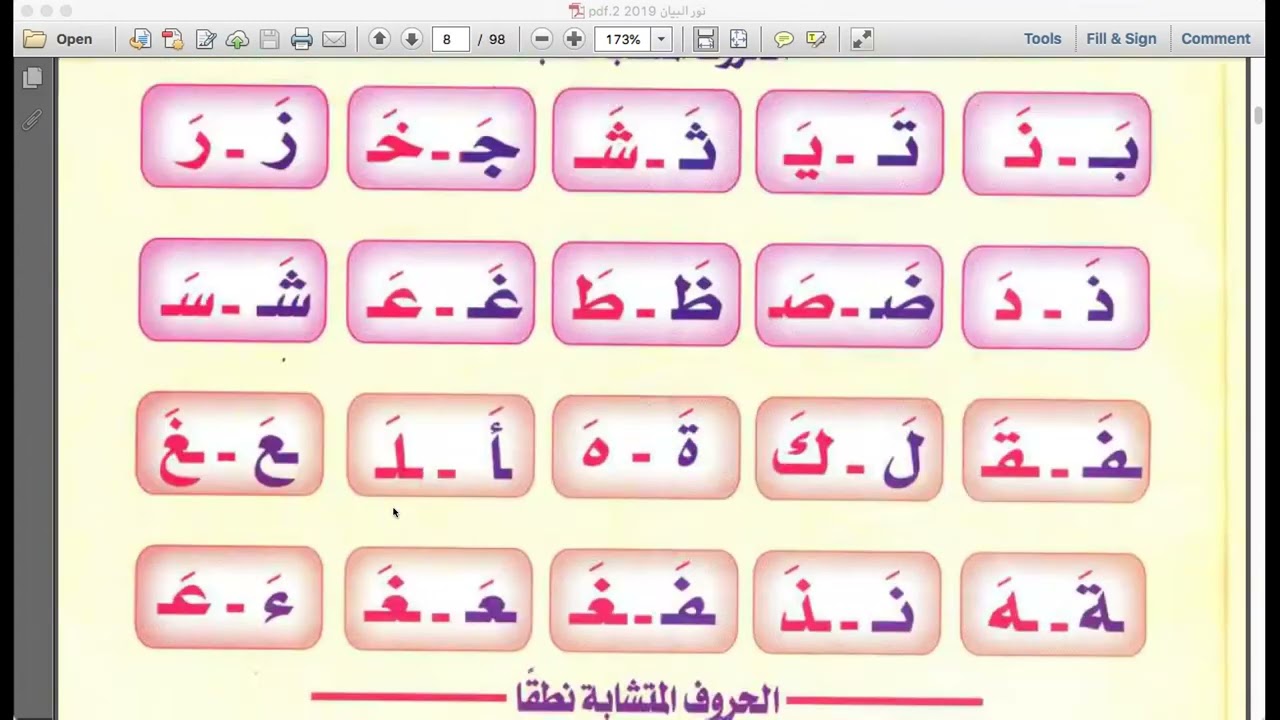Open the zoom level dropdown arrow
This screenshot has width=1280, height=720.
click(661, 39)
